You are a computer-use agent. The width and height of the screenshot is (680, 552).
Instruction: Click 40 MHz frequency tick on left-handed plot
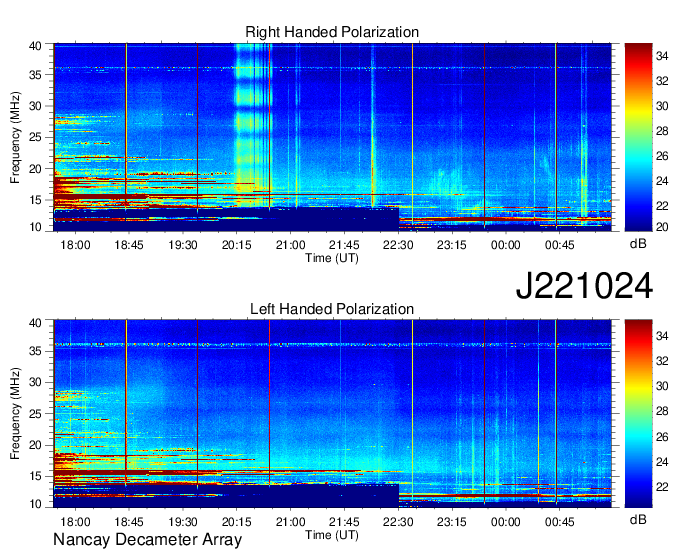coord(35,323)
